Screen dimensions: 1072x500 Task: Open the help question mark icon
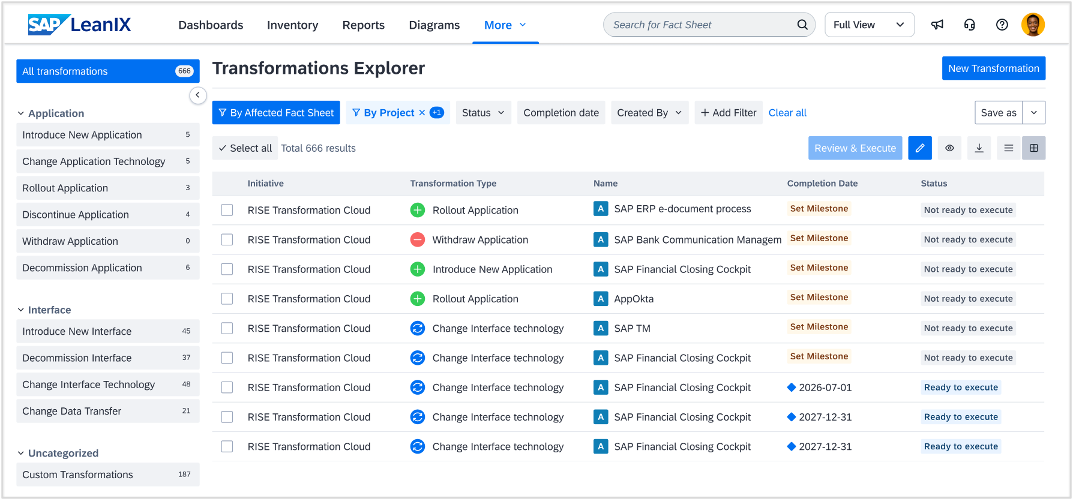click(1002, 25)
